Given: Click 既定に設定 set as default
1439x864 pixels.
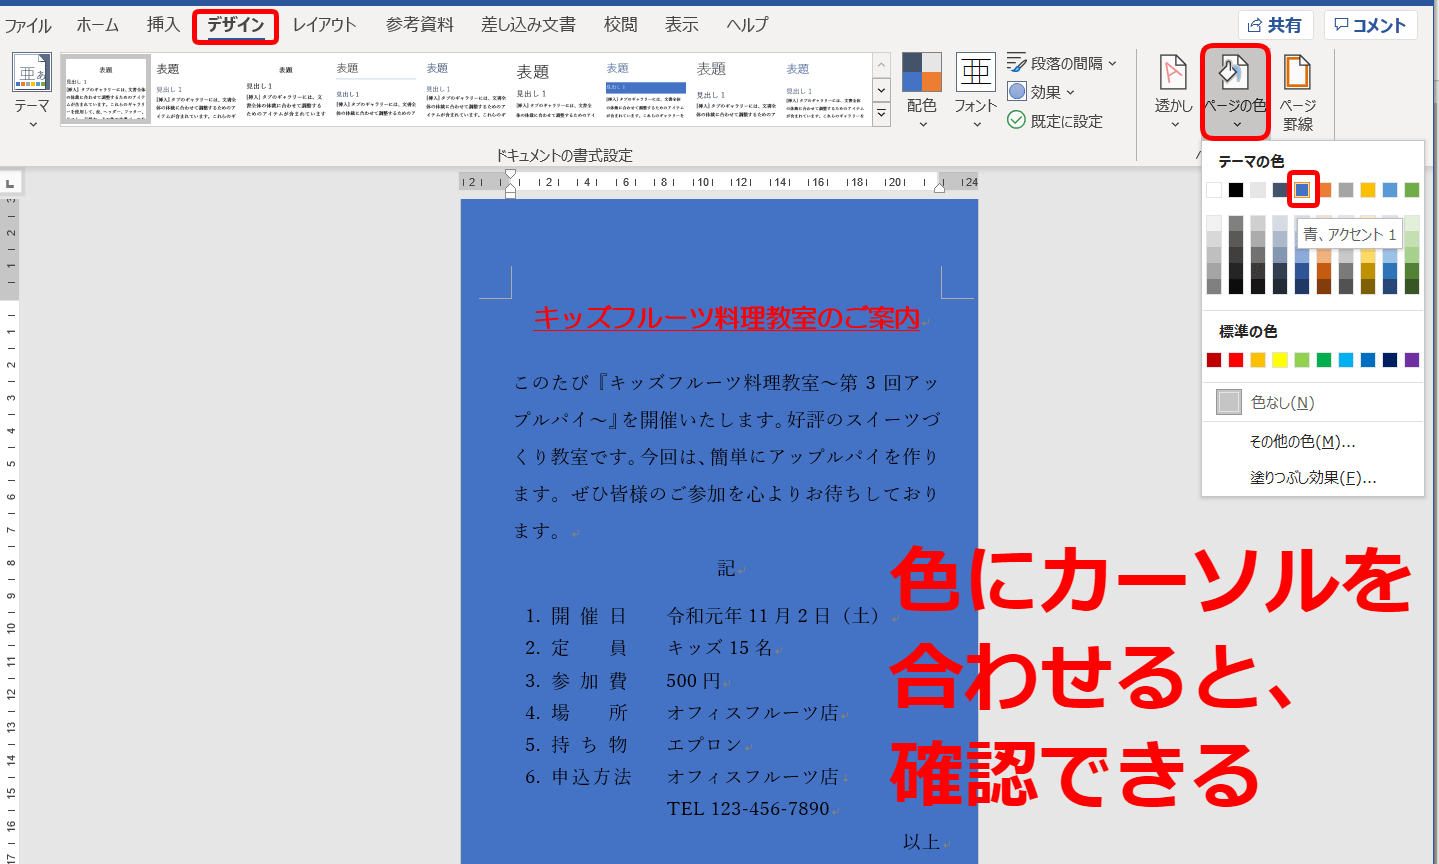Looking at the screenshot, I should click(1055, 120).
